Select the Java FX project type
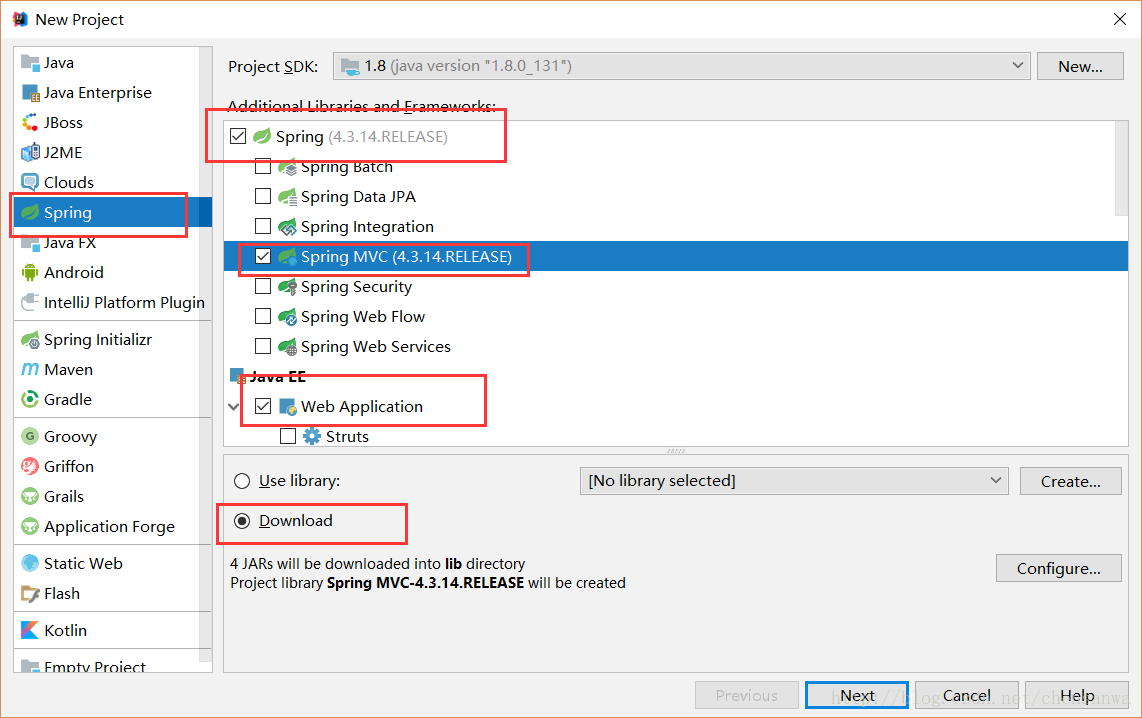 click(x=69, y=243)
